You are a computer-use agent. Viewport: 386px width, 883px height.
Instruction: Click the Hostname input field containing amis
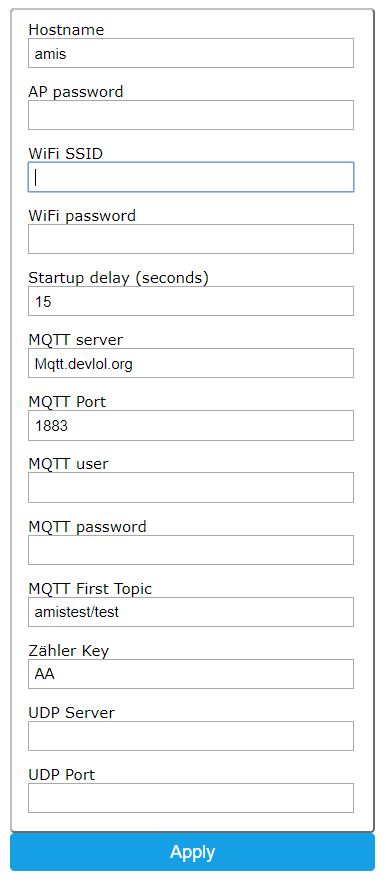tap(191, 53)
